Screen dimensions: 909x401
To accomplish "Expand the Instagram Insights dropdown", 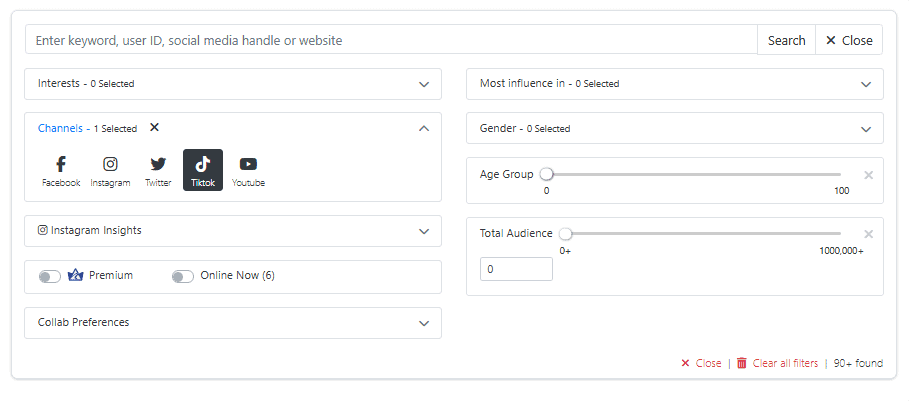I will click(x=233, y=231).
